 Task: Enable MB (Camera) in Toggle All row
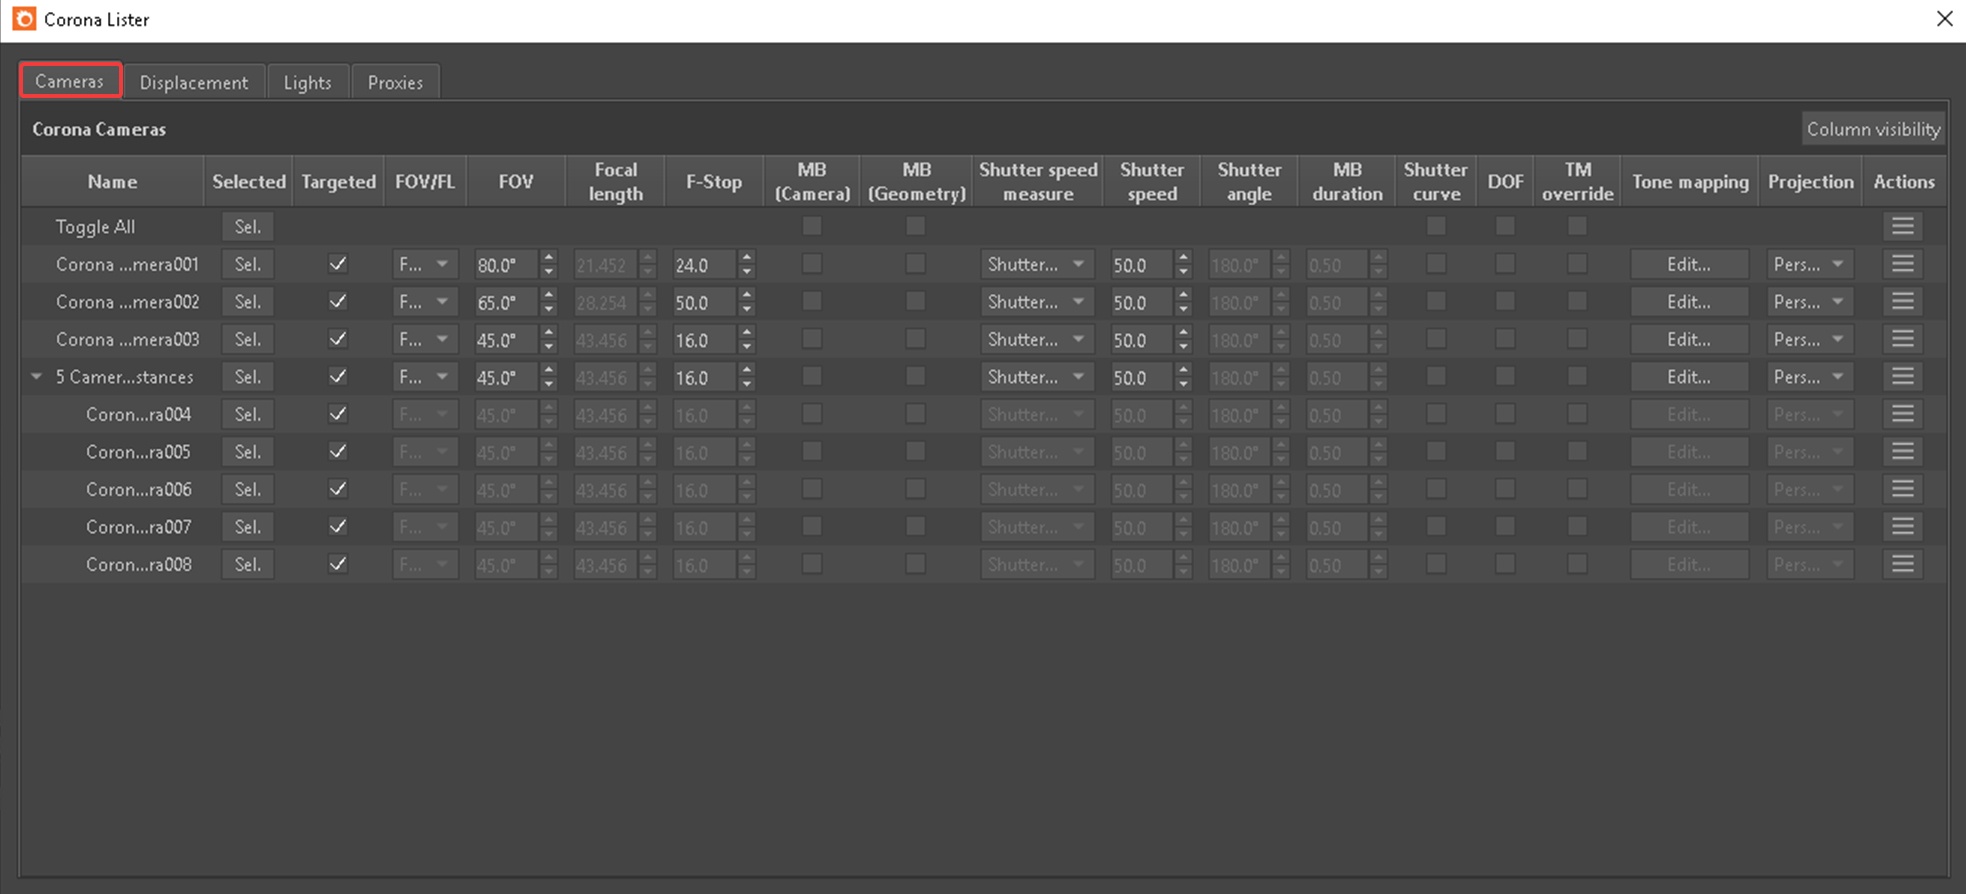click(812, 226)
